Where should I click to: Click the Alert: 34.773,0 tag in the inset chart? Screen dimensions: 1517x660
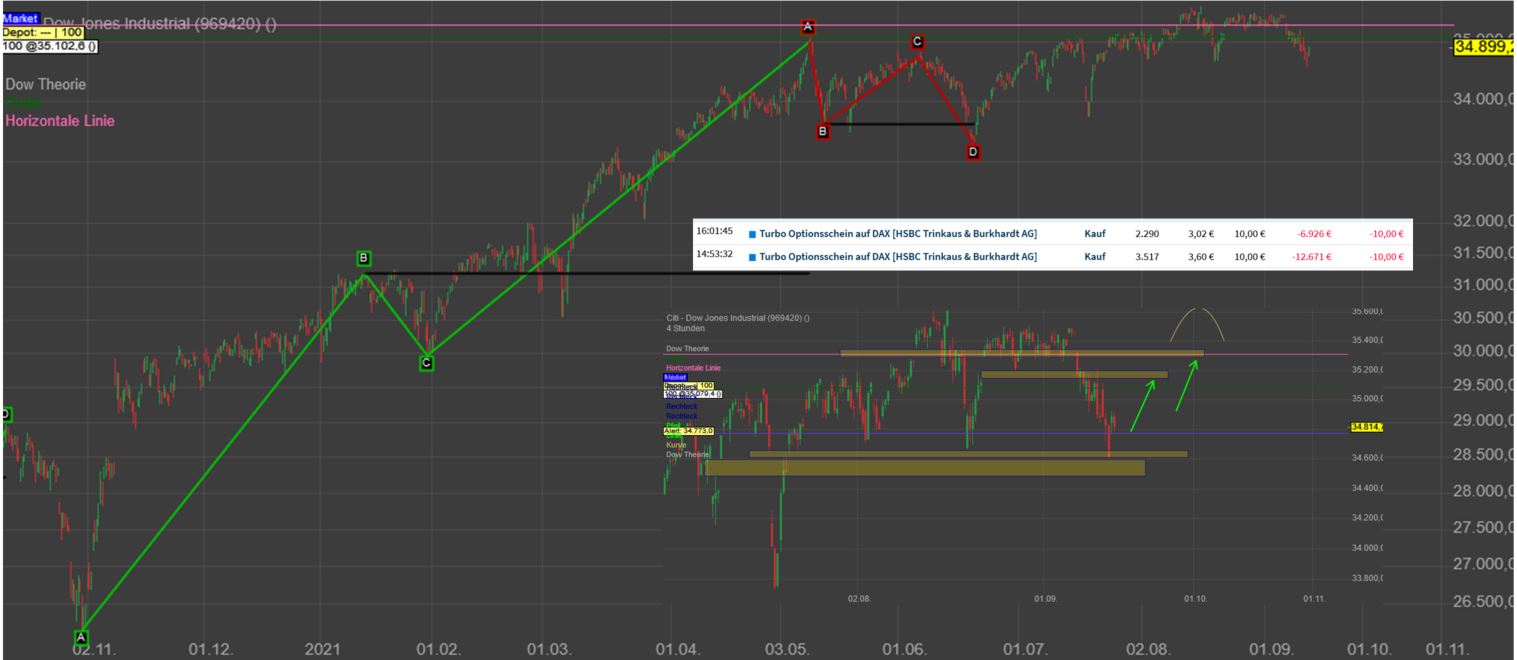687,431
